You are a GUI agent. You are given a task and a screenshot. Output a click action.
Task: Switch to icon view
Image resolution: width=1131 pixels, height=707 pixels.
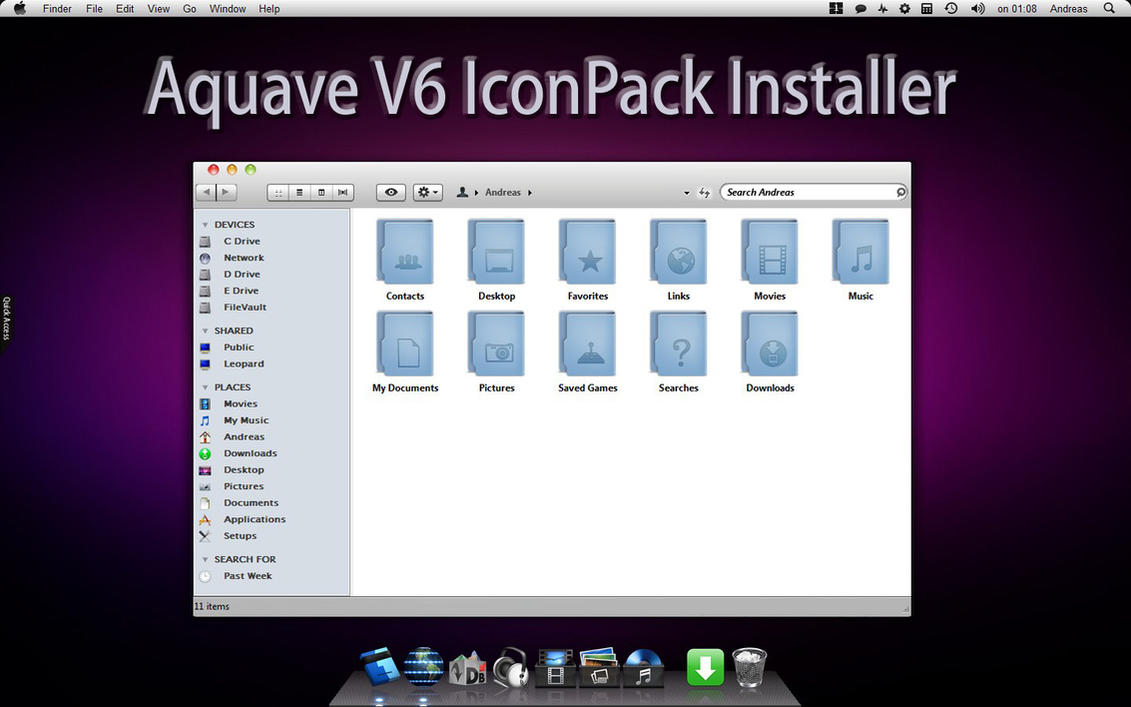[278, 193]
